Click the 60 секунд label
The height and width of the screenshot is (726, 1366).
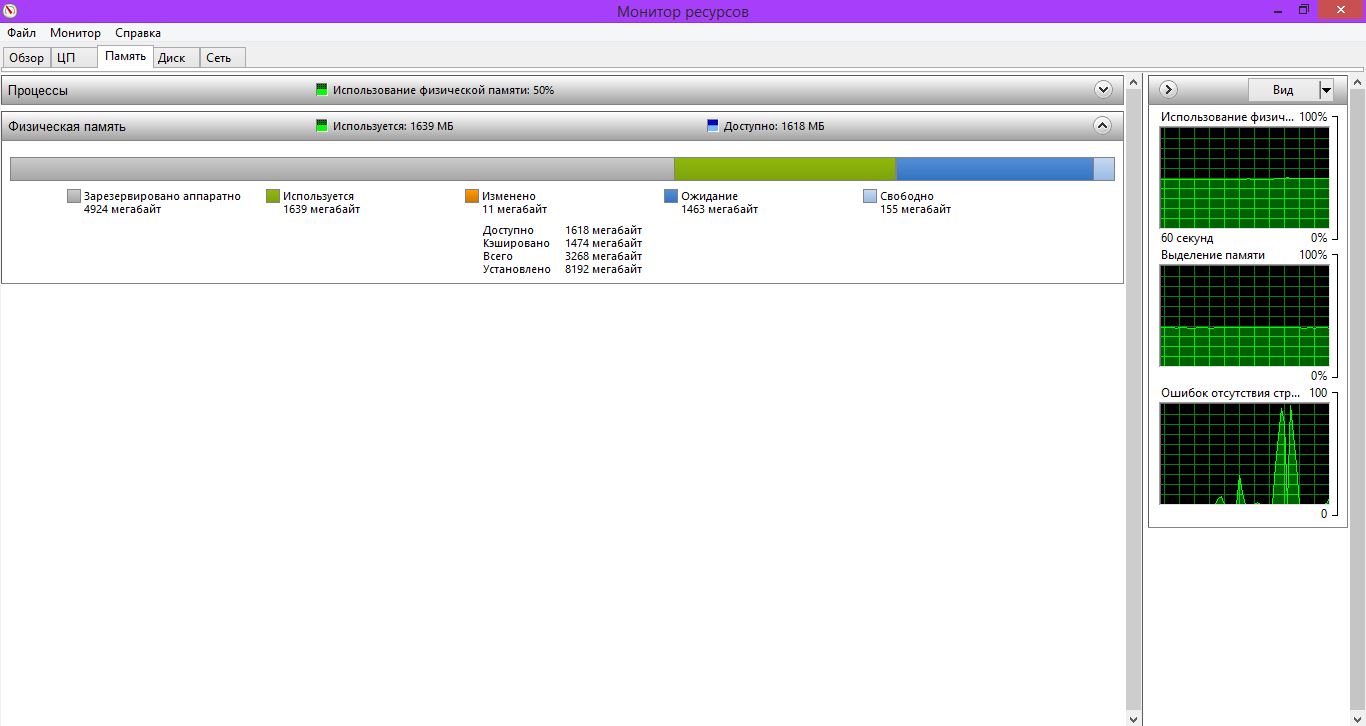(x=1187, y=238)
